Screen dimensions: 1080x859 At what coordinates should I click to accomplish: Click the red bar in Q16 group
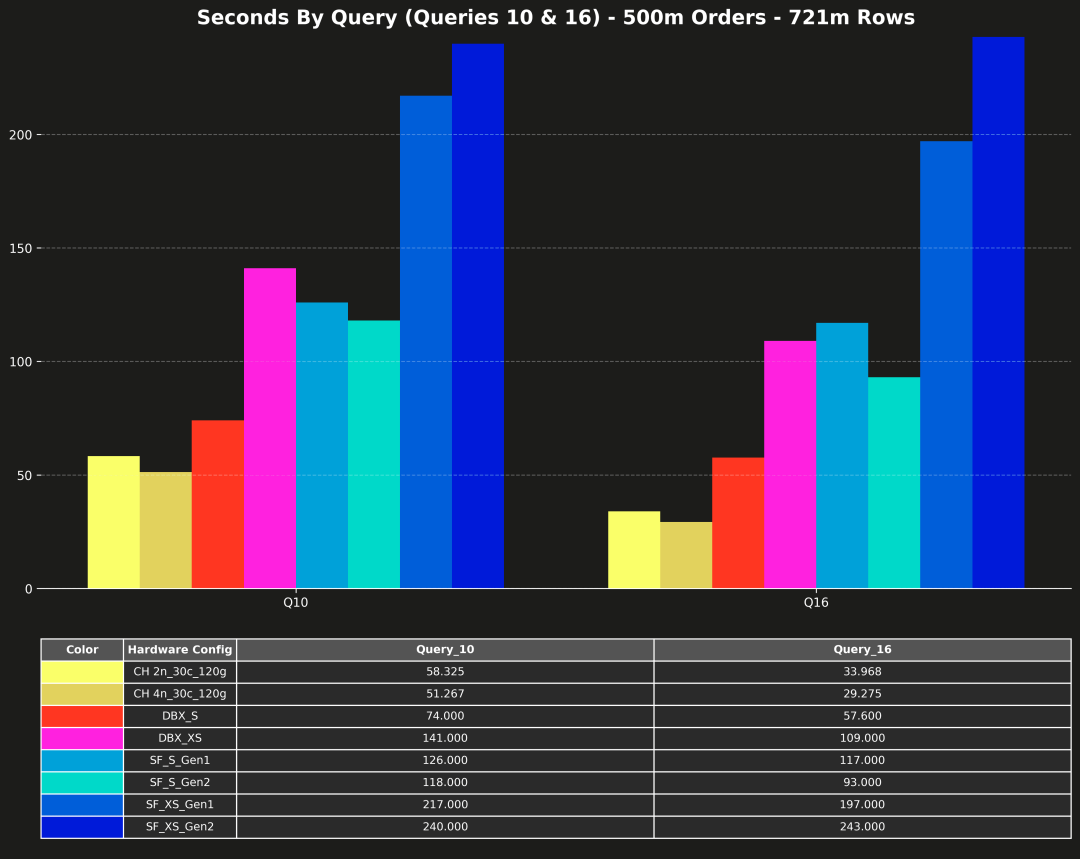(x=738, y=523)
